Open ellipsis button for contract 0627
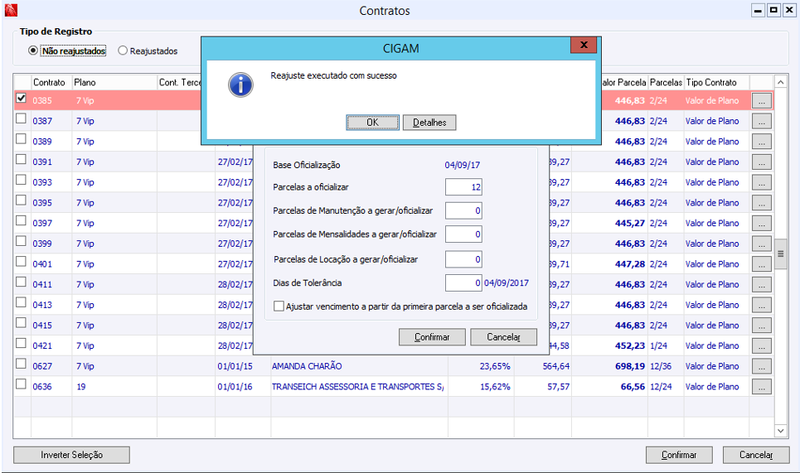Viewport: 800px width, 473px height. click(x=761, y=366)
